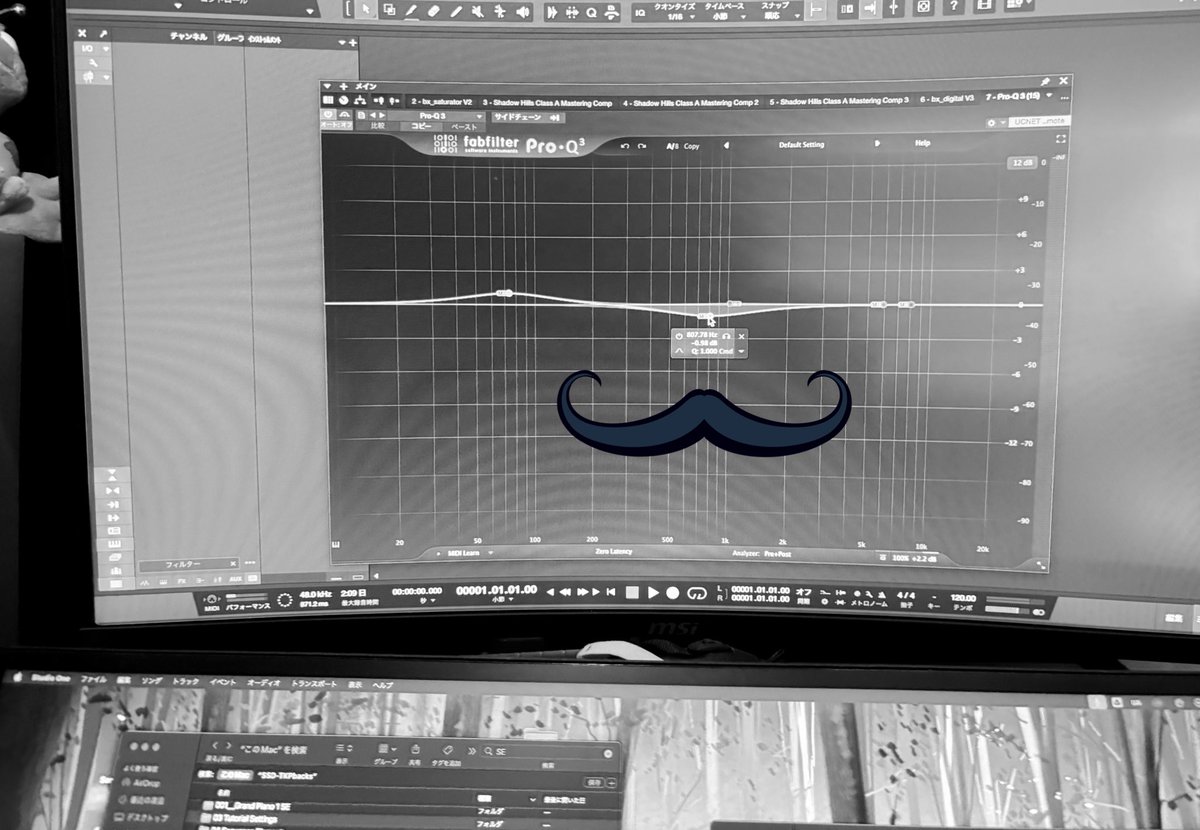Open the Pro-Q 3 Help menu

[922, 143]
